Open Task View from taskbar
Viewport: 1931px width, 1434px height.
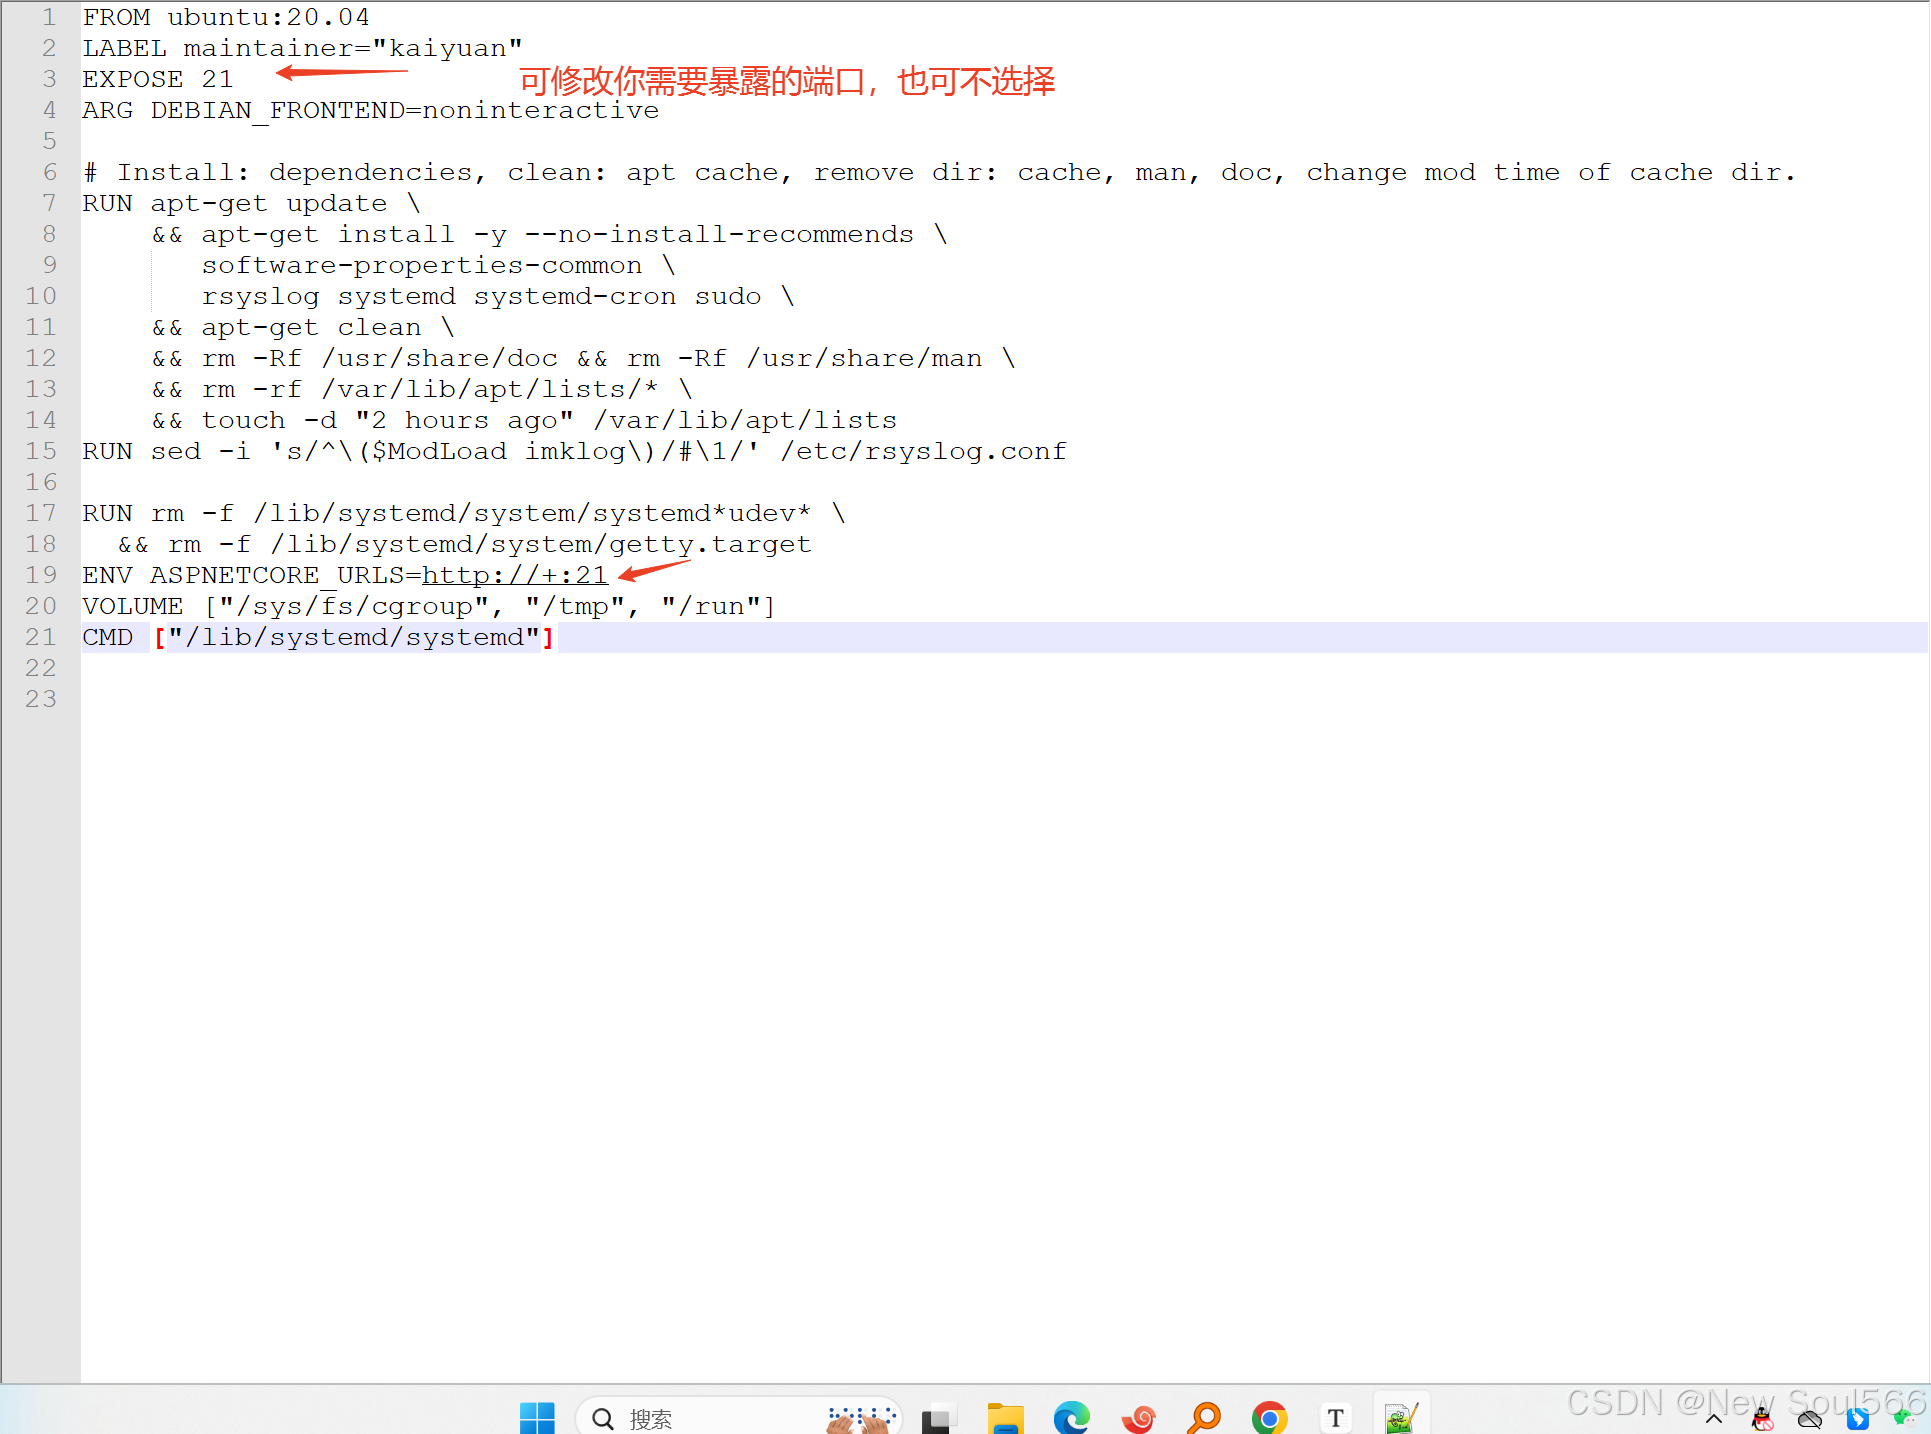tap(937, 1418)
